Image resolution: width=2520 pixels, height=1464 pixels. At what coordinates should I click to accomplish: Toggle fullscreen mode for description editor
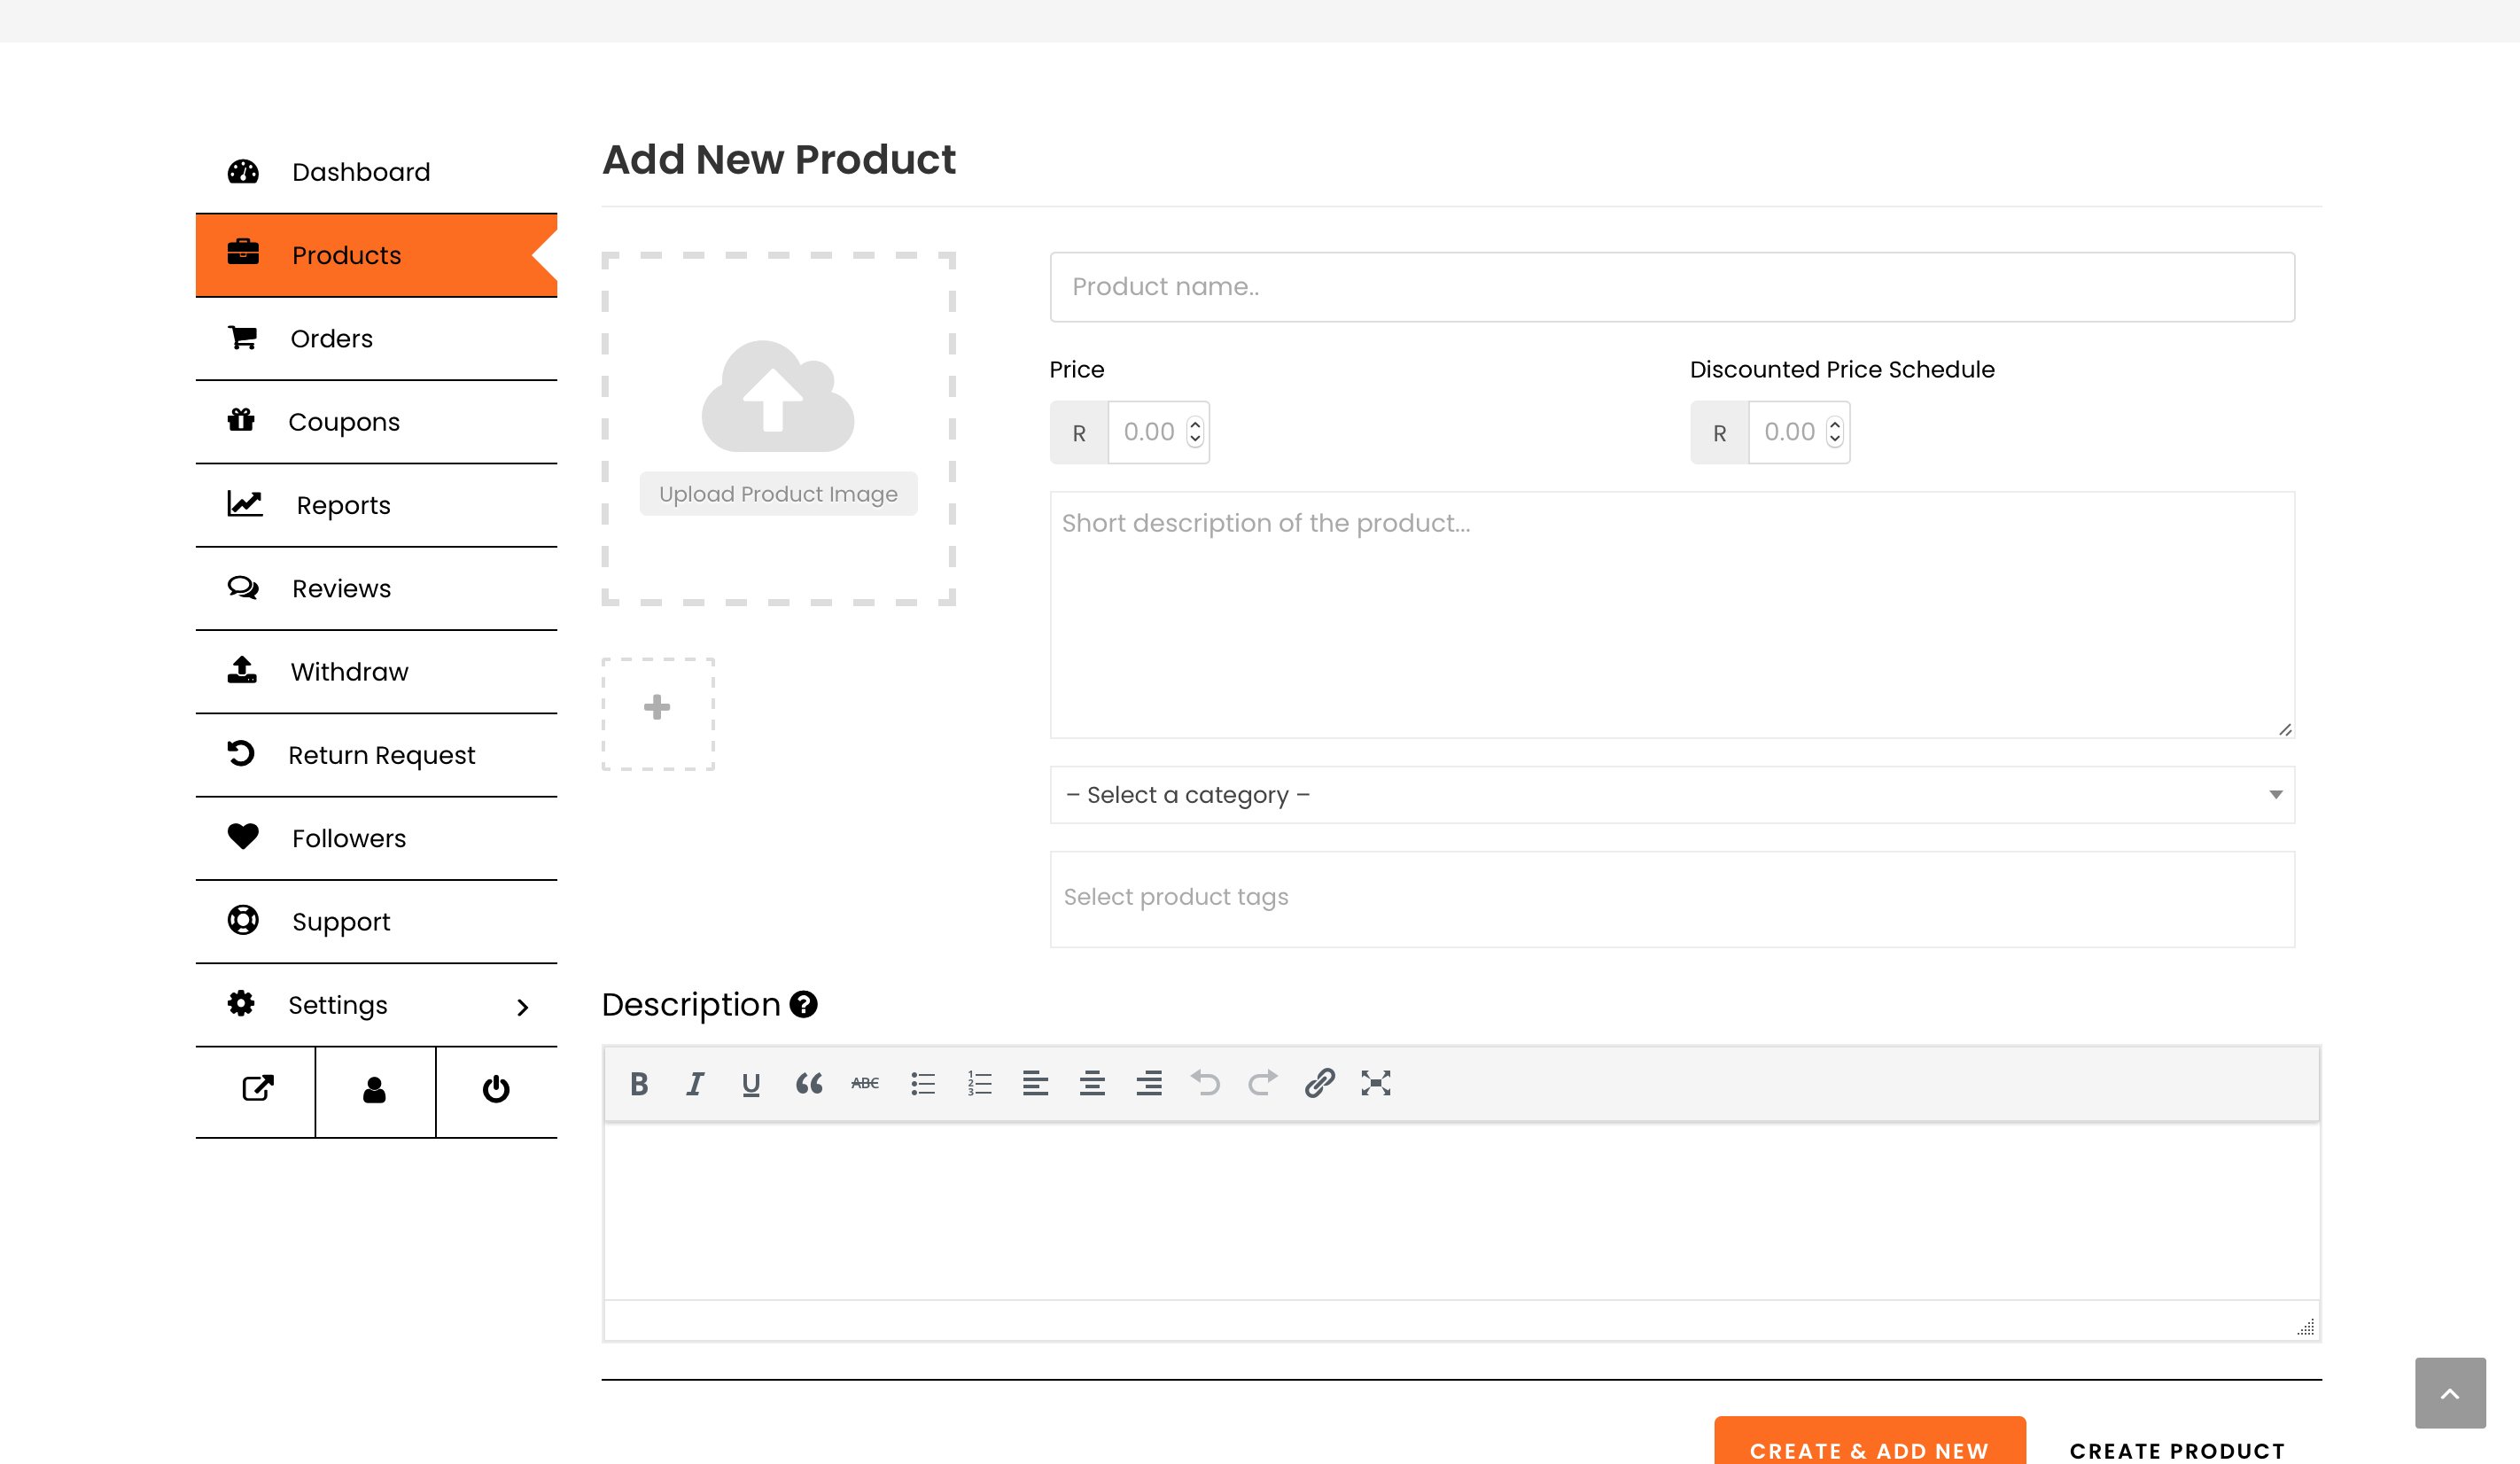[x=1375, y=1083]
